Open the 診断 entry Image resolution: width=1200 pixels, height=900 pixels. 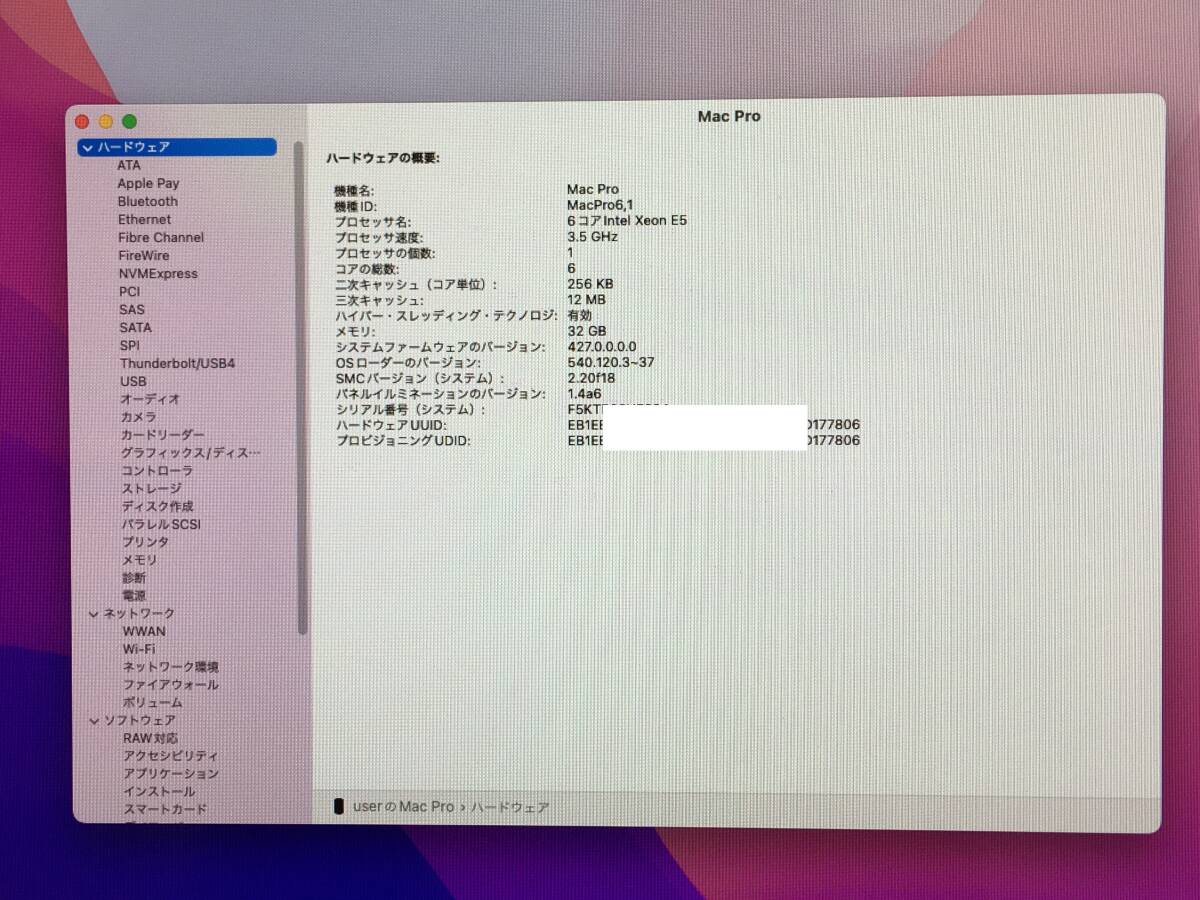pos(134,578)
